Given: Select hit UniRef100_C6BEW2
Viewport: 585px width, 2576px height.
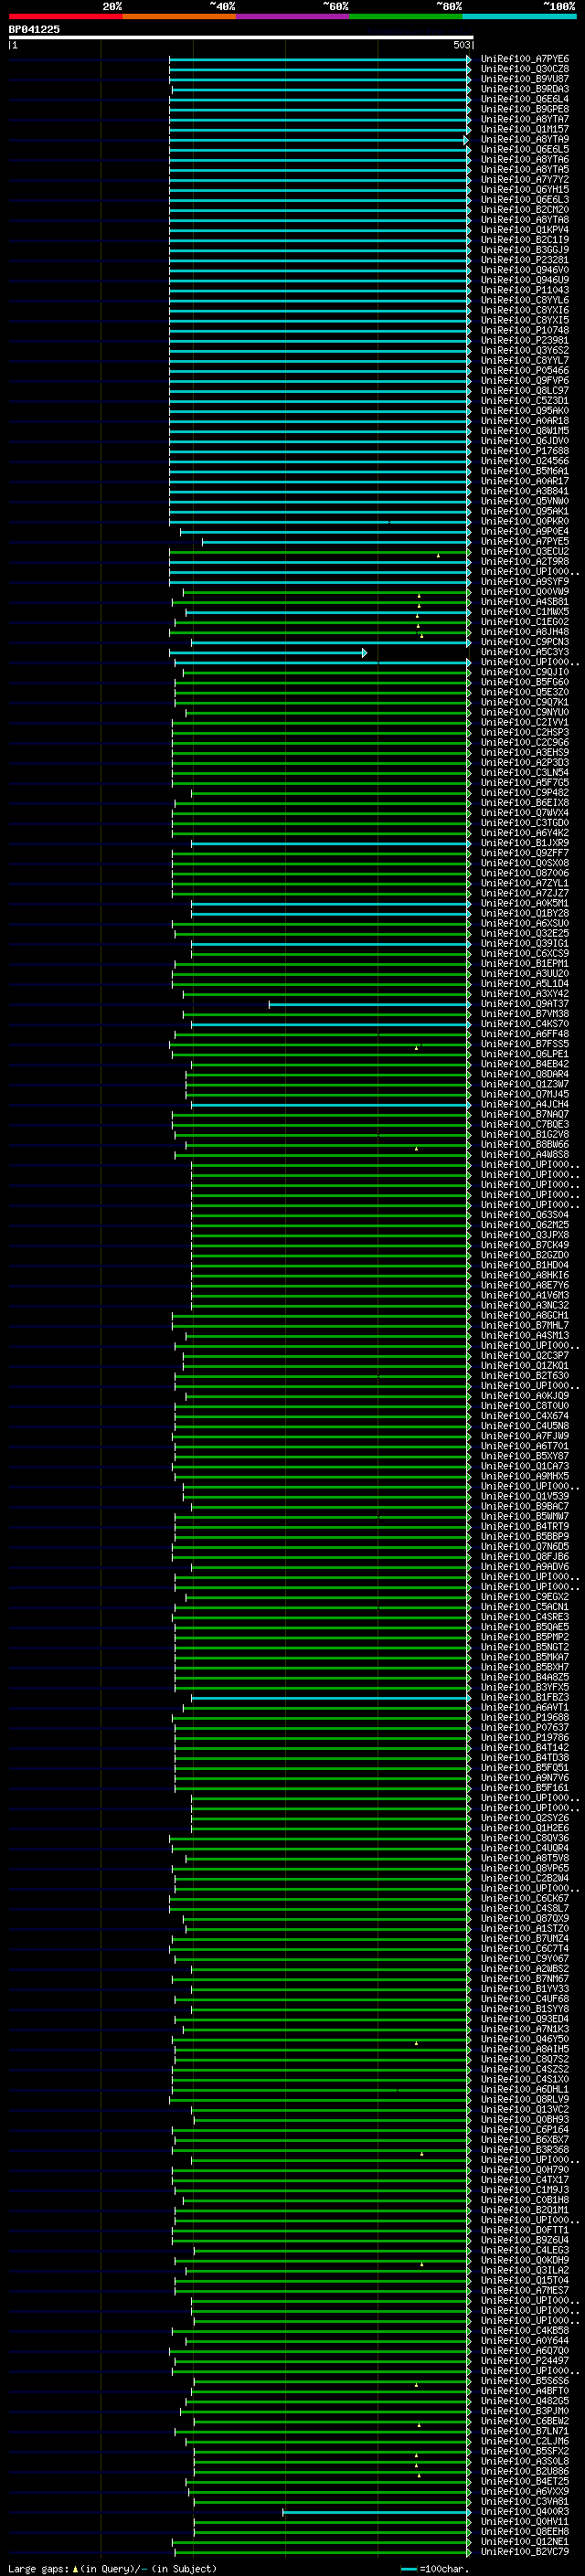Looking at the screenshot, I should point(525,2420).
